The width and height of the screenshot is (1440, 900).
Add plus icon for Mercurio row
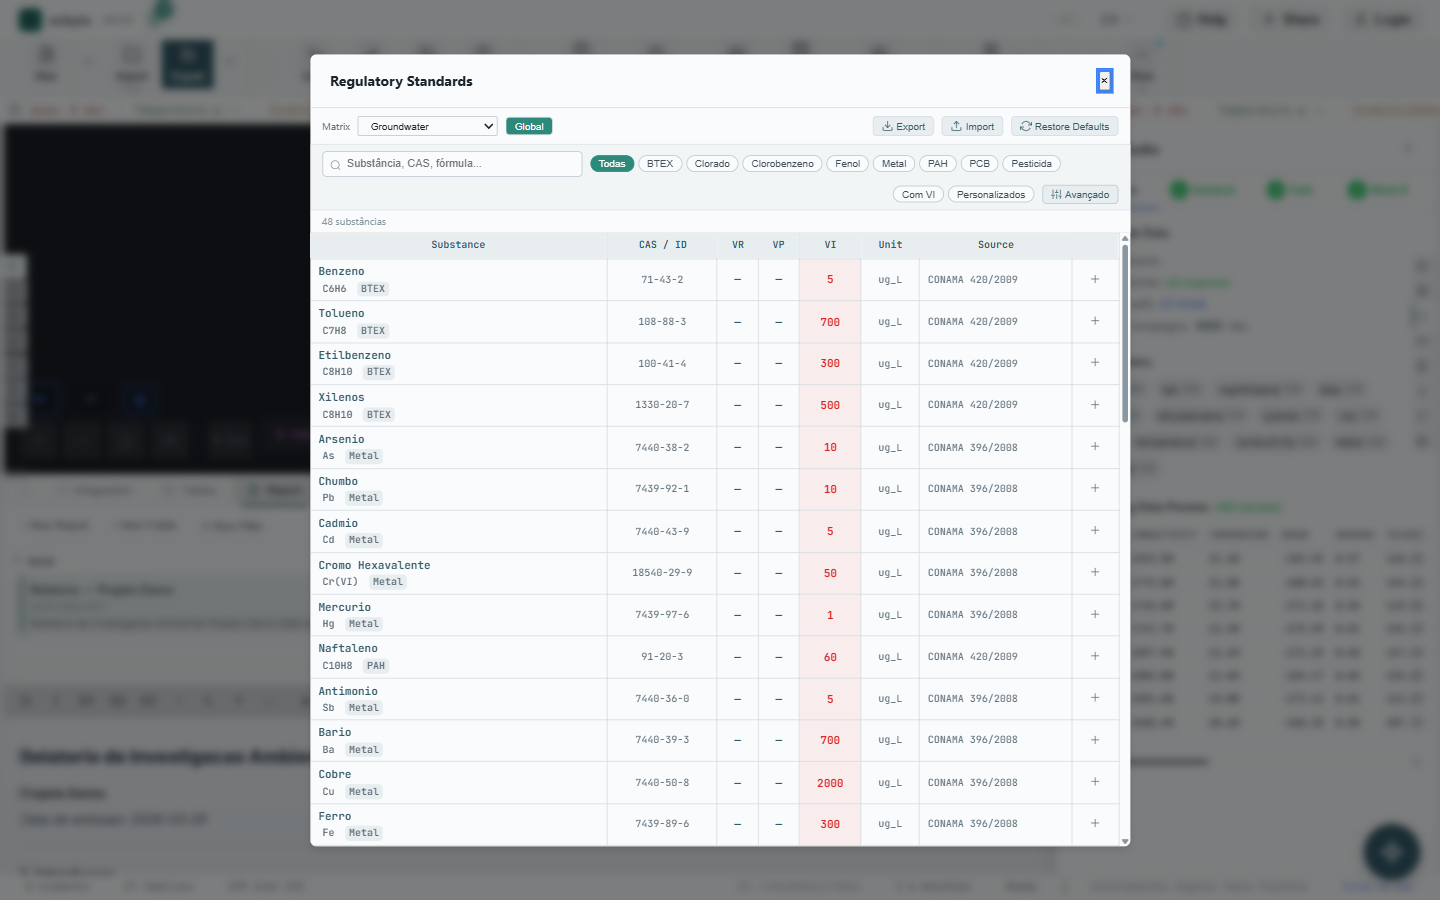click(x=1095, y=614)
